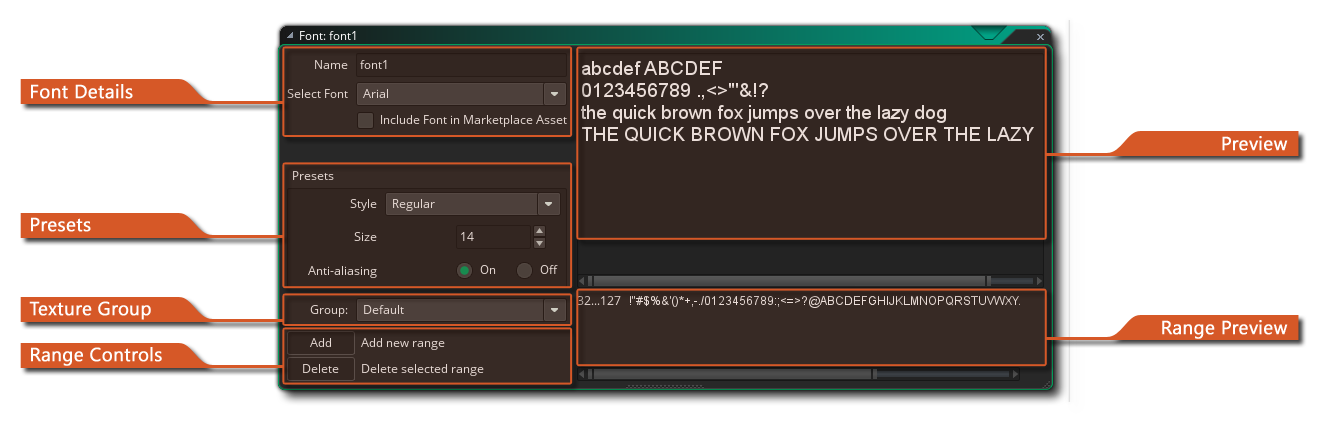Click the font Name input field

coord(460,65)
